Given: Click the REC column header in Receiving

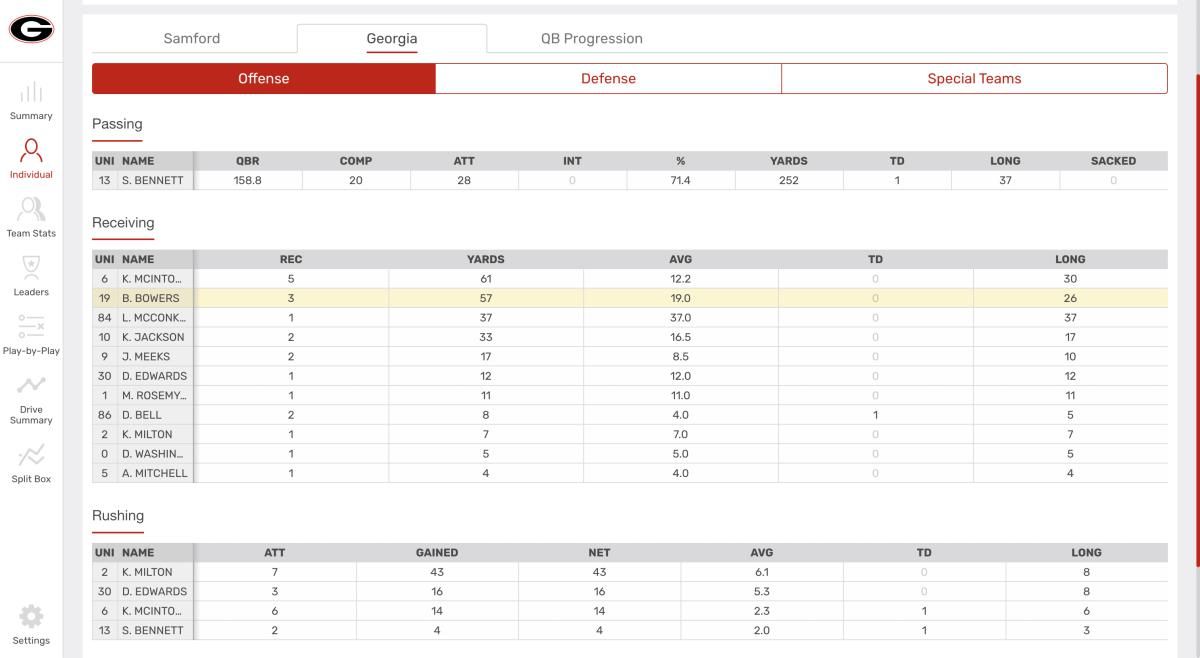Looking at the screenshot, I should (291, 259).
